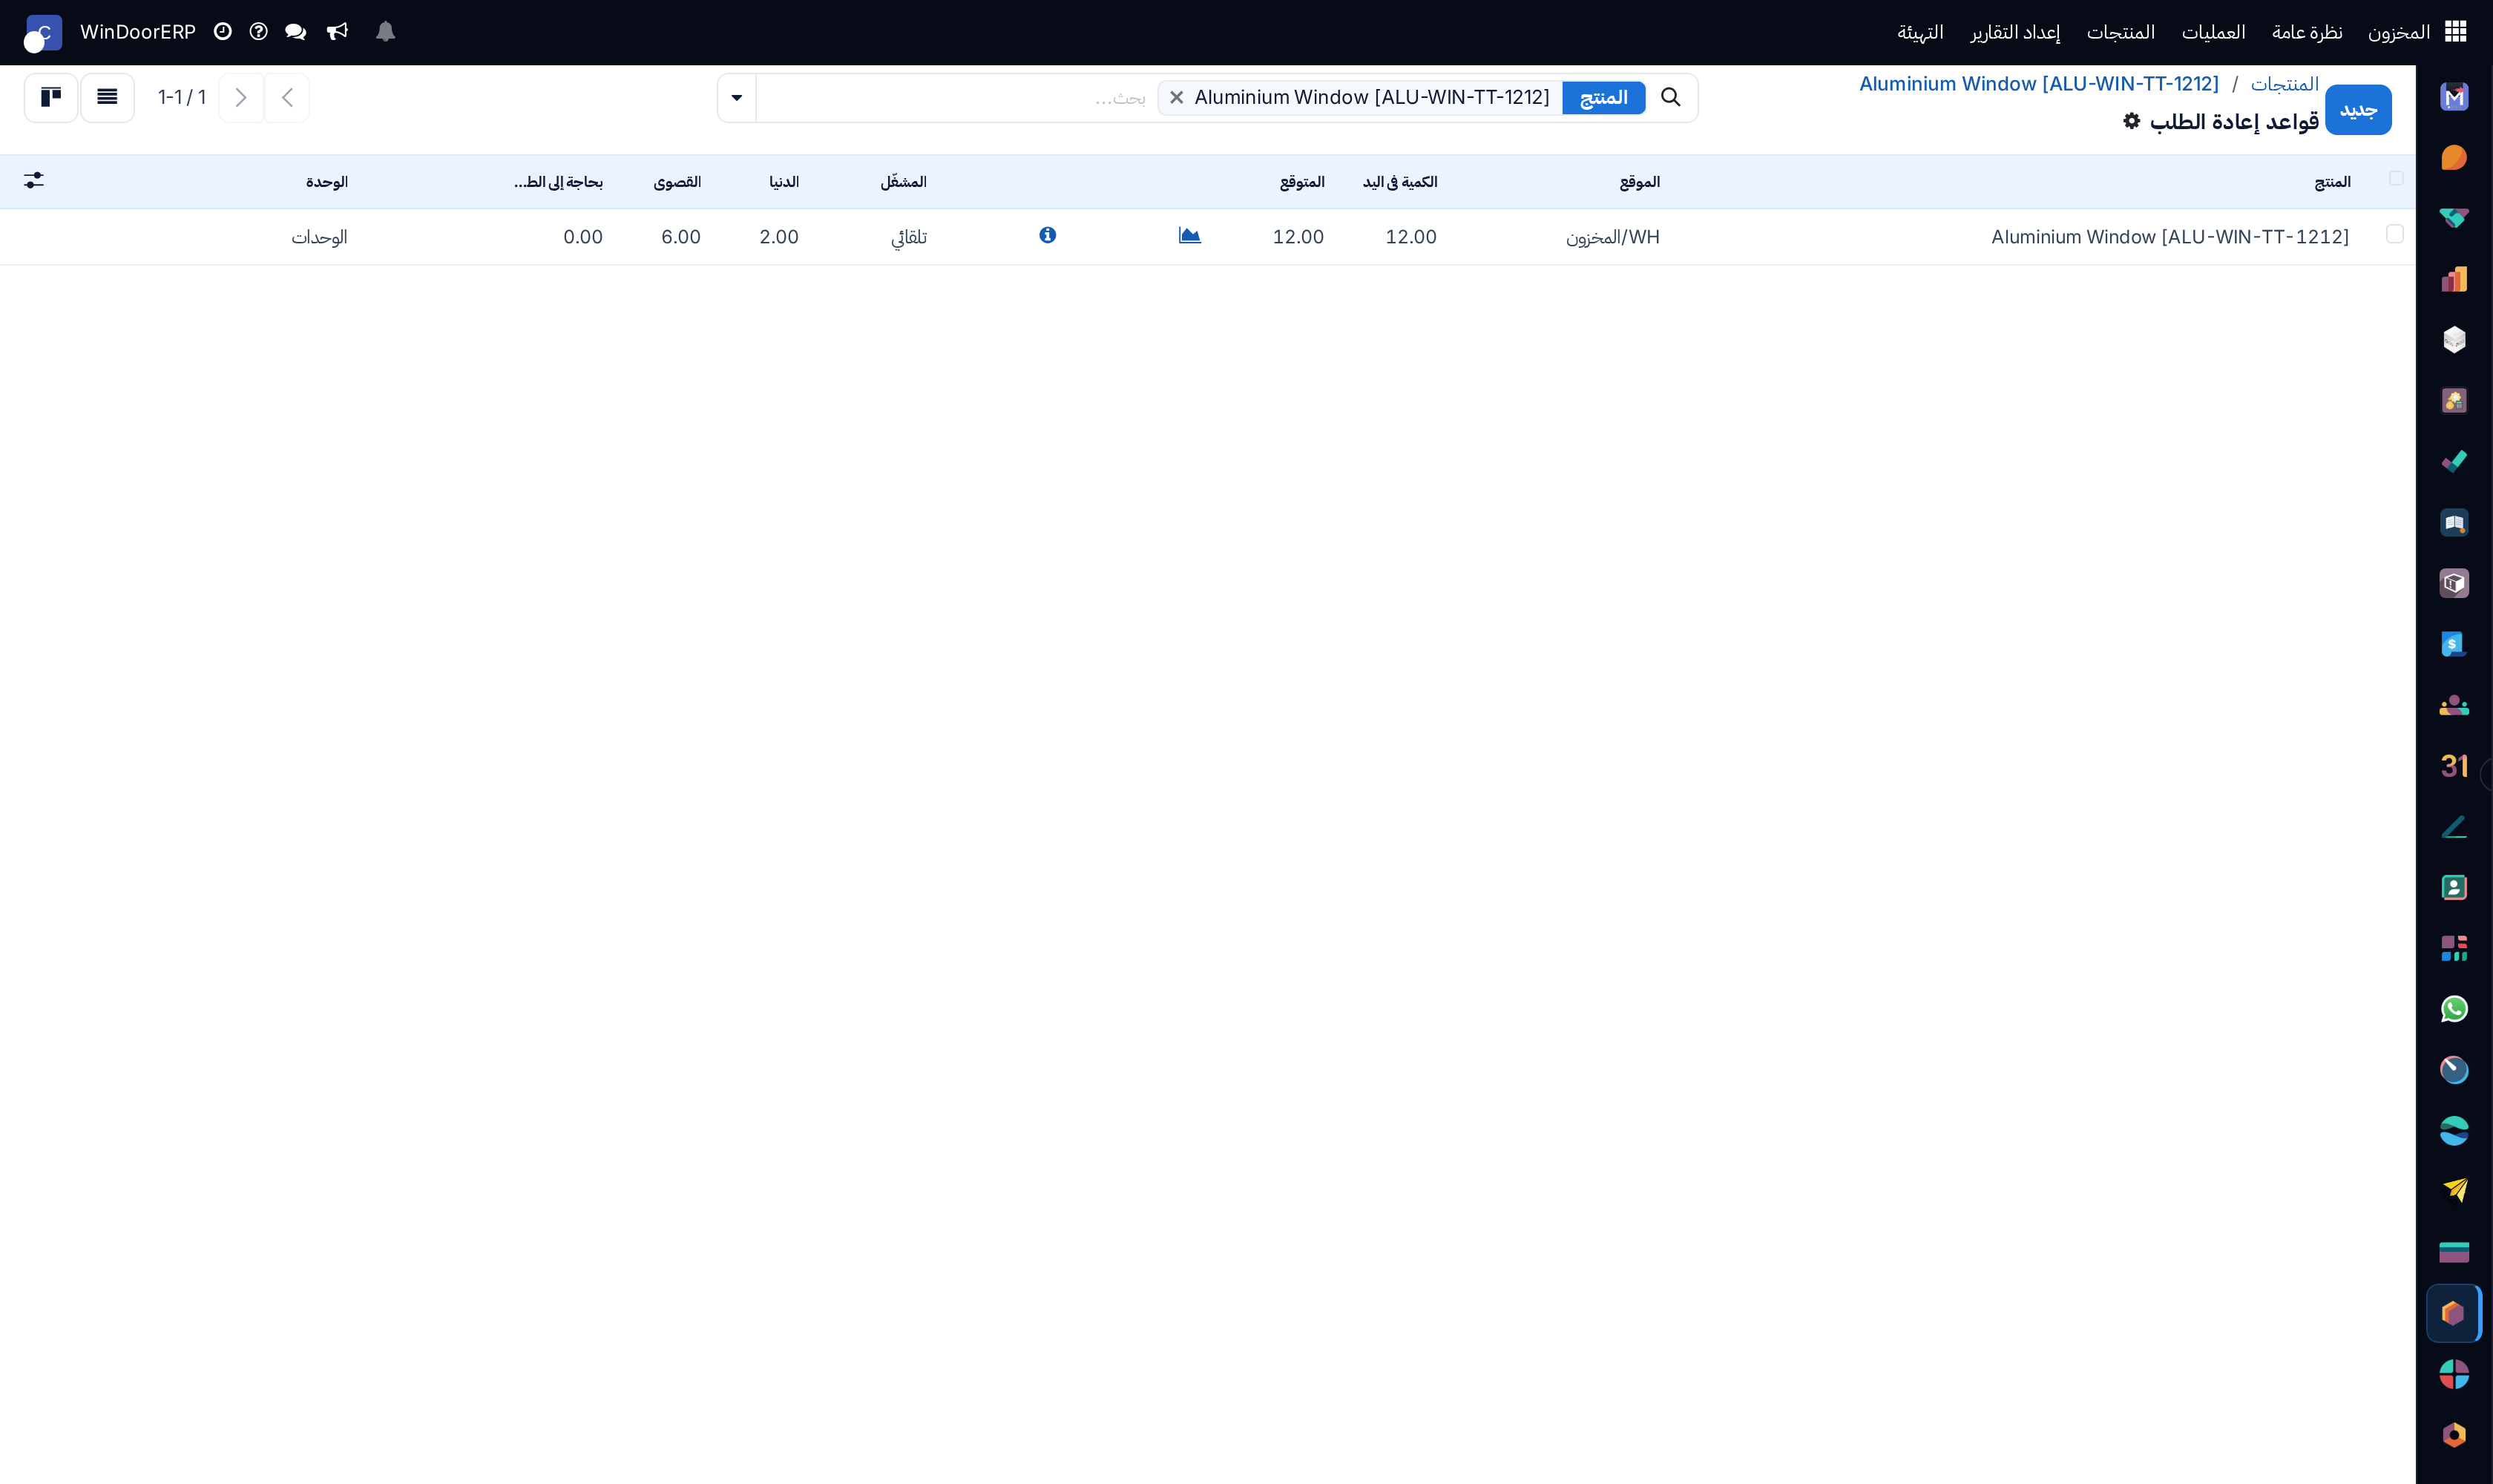Click the help question mark icon
Image resolution: width=2493 pixels, height=1484 pixels.
pos(258,32)
